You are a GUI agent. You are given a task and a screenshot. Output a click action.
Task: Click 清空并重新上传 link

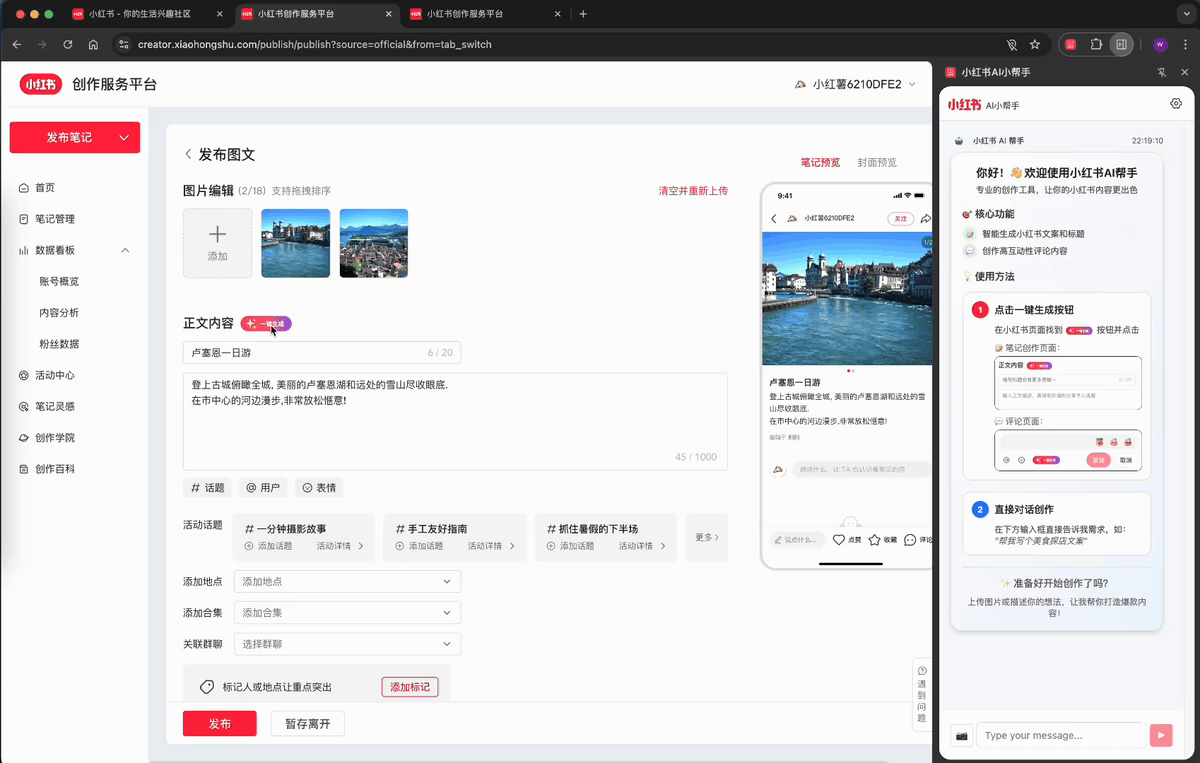[x=693, y=191]
